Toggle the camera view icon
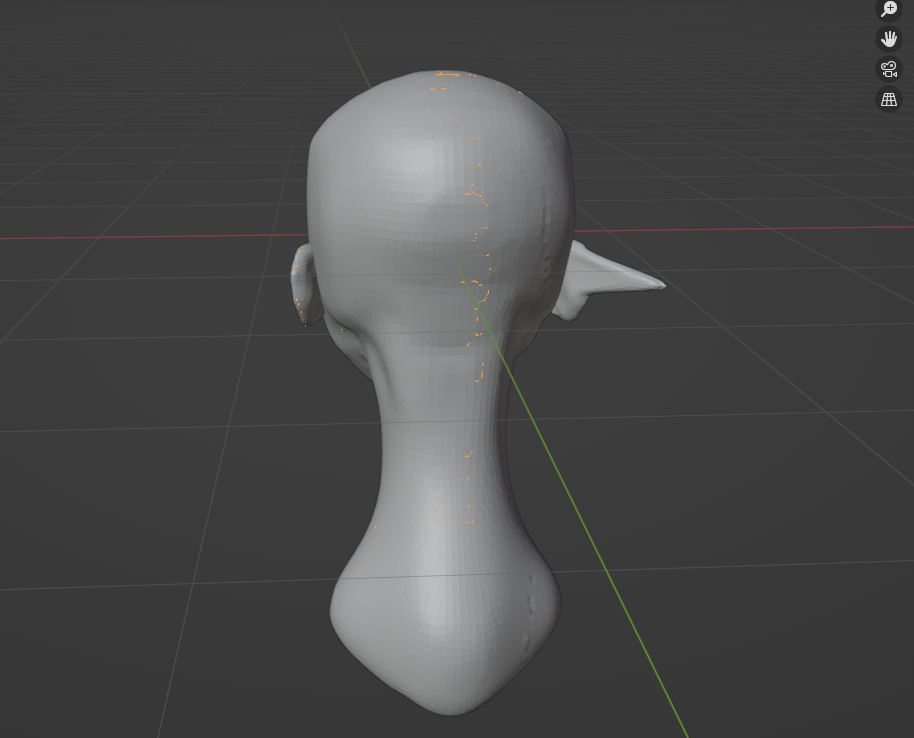Viewport: 914px width, 738px height. click(889, 69)
